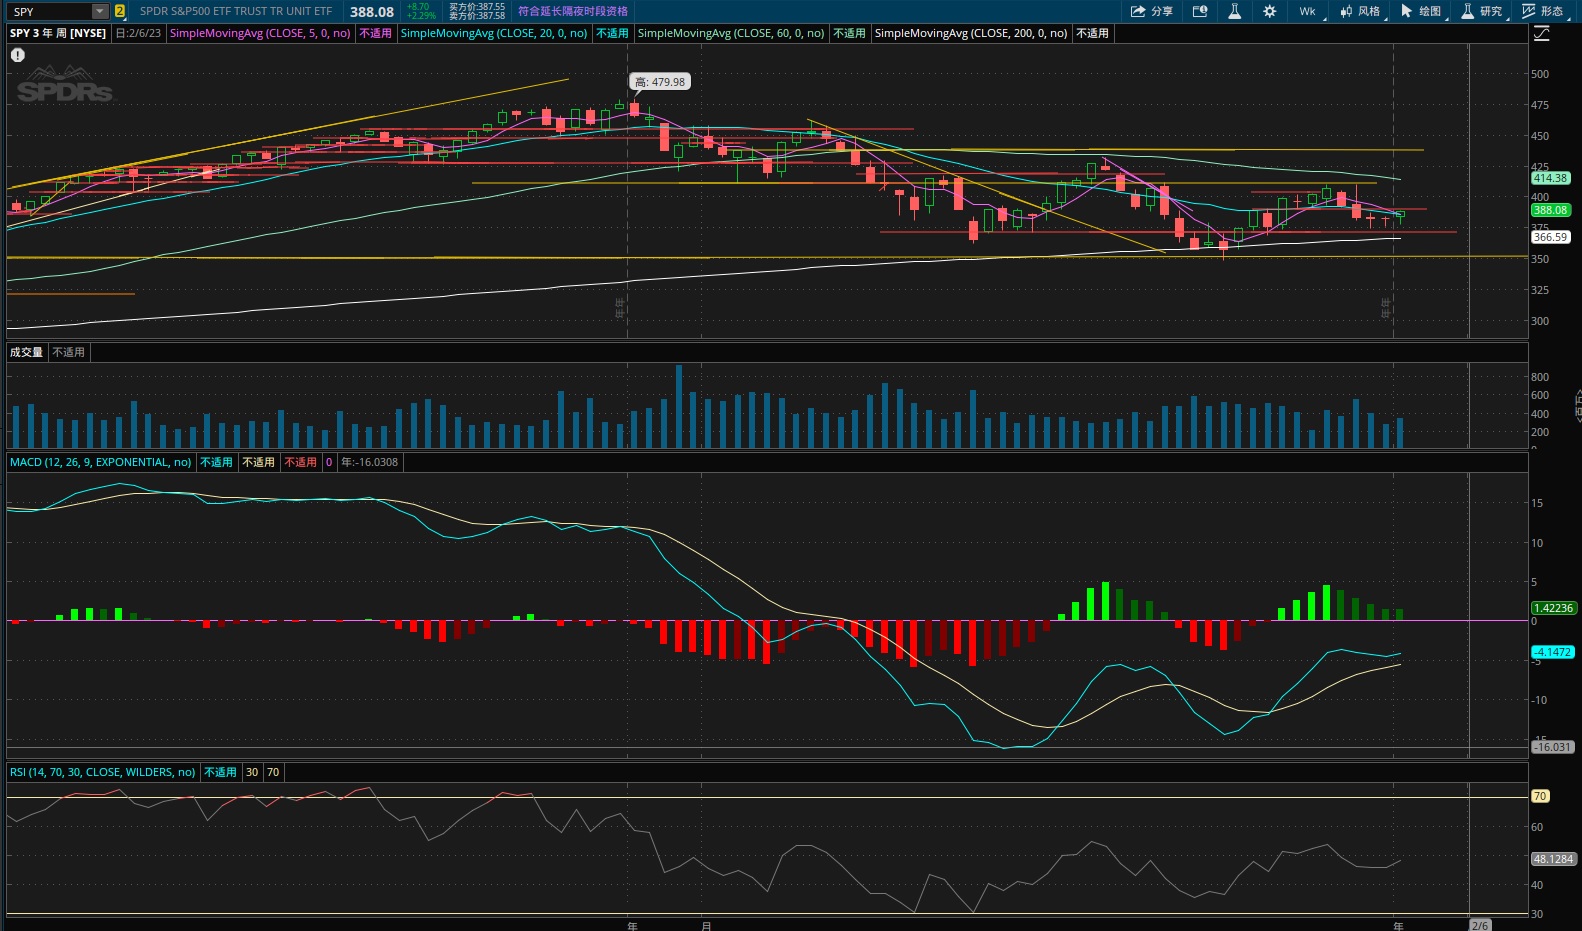Open the SPY symbol dropdown arrow
This screenshot has height=931, width=1582.
point(100,12)
